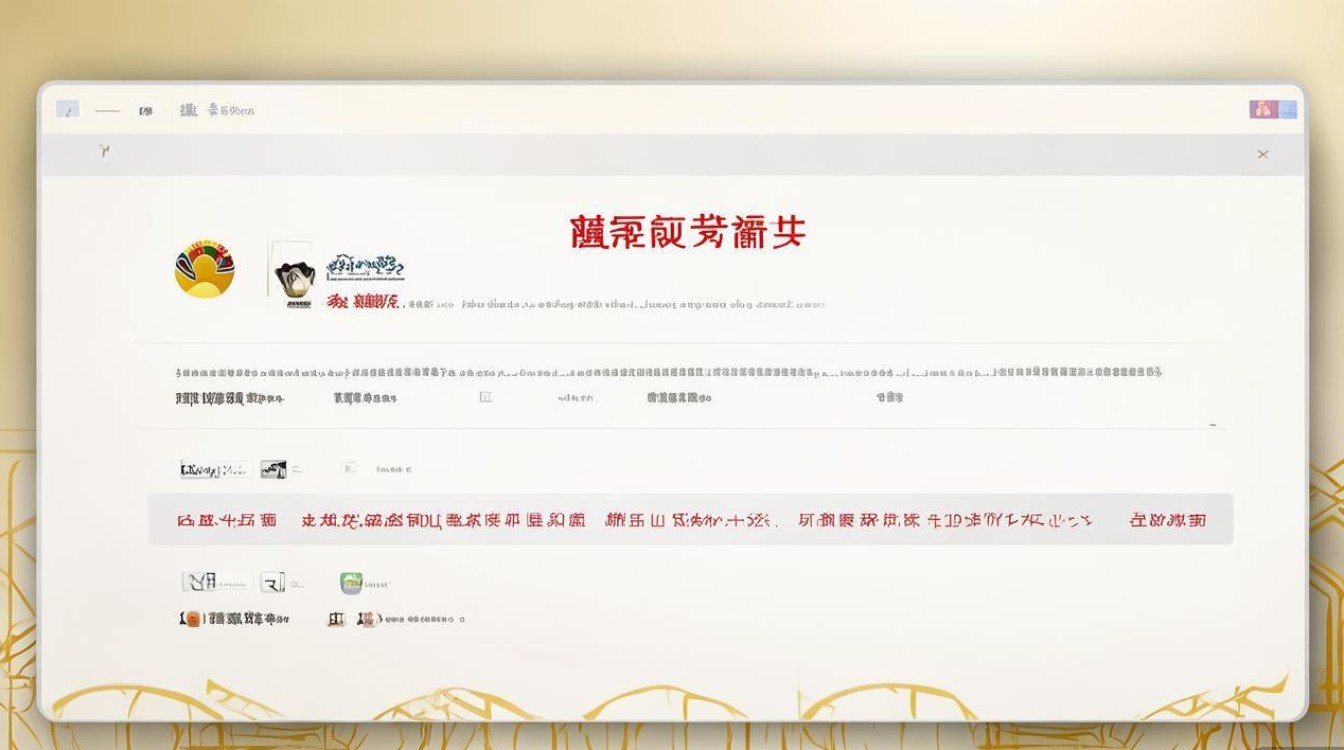Click the pink and blue icon in the title bar

click(x=1263, y=109)
